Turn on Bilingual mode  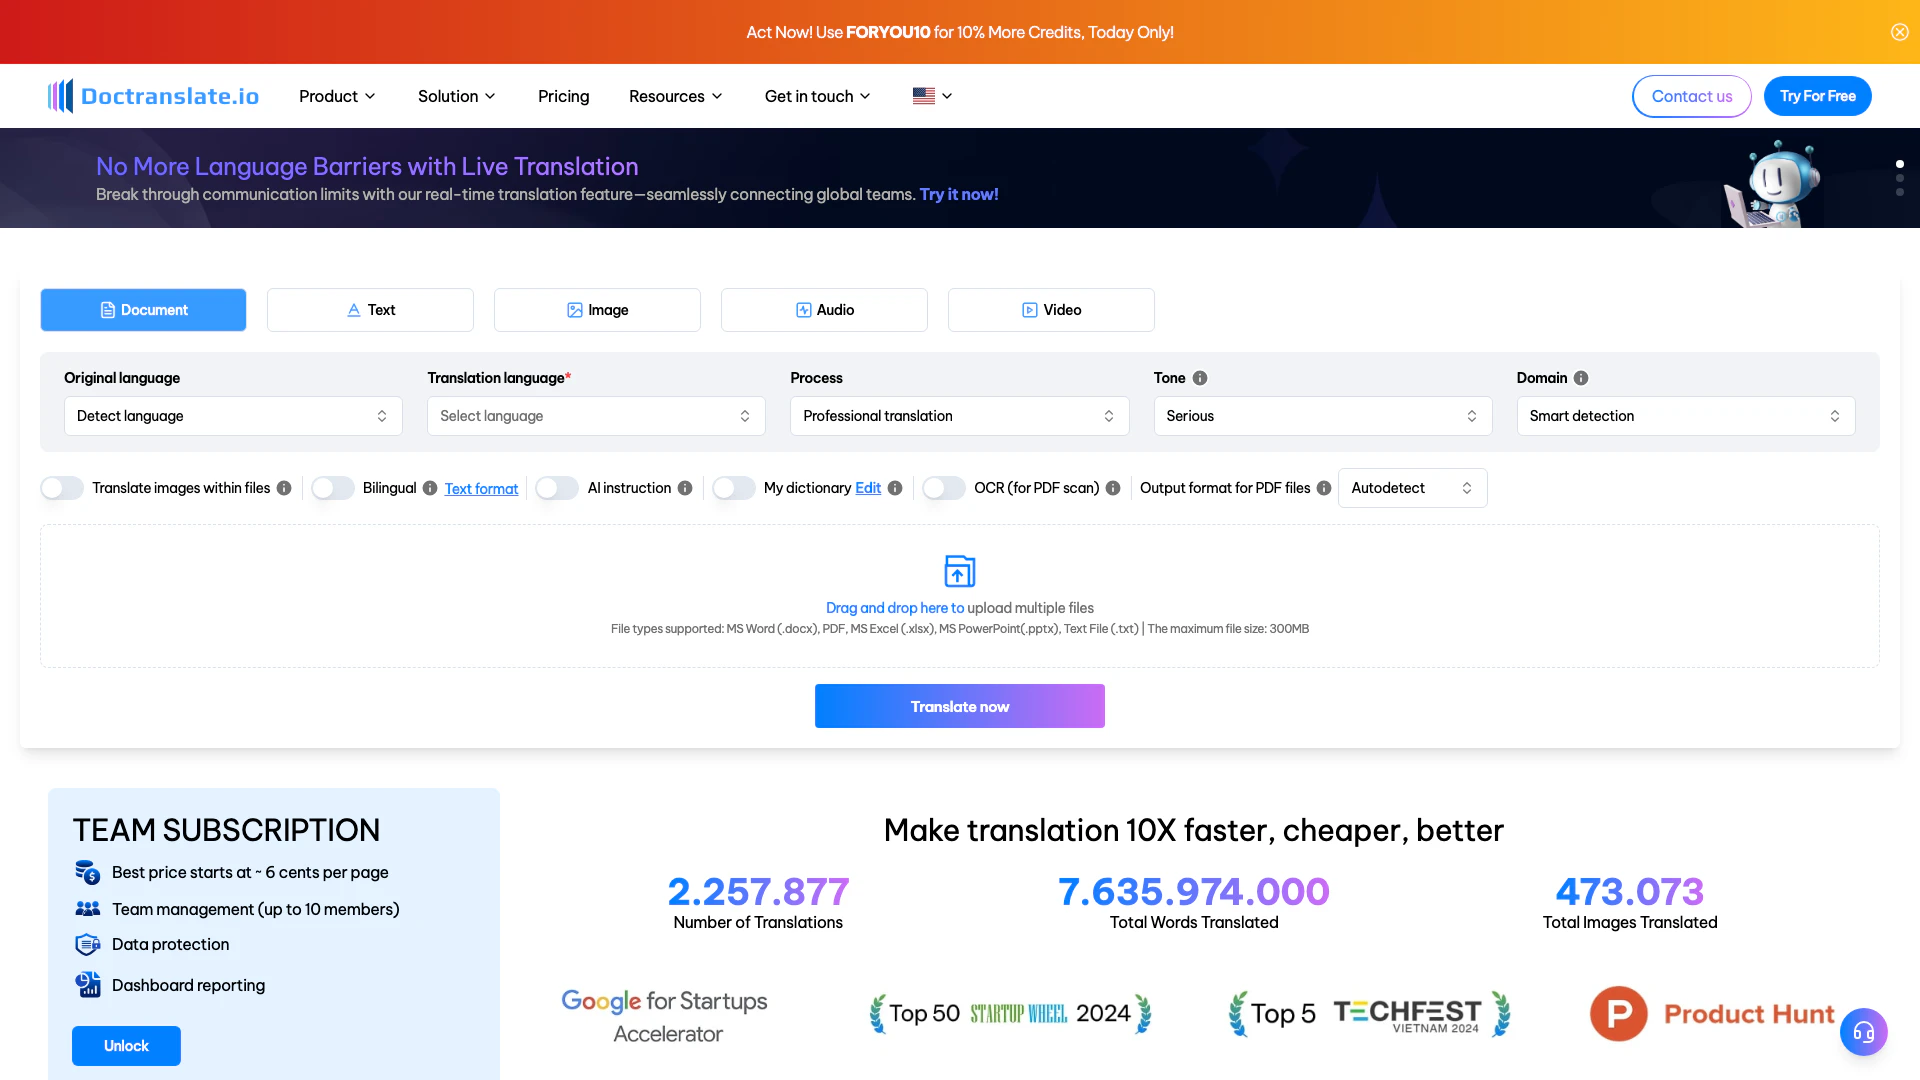click(332, 488)
